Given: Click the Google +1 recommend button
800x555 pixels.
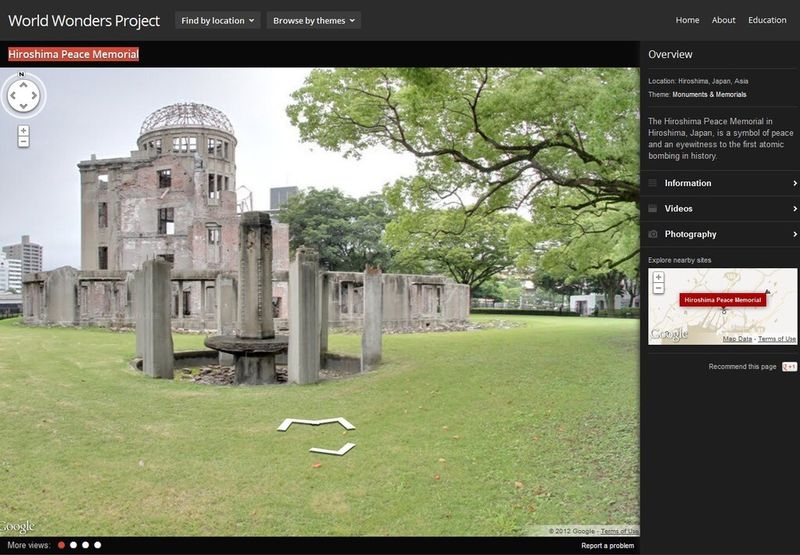Looking at the screenshot, I should pyautogui.click(x=789, y=367).
